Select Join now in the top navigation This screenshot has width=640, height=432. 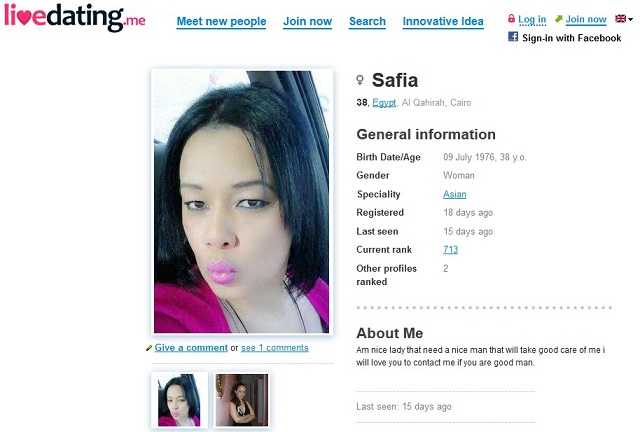tap(307, 21)
